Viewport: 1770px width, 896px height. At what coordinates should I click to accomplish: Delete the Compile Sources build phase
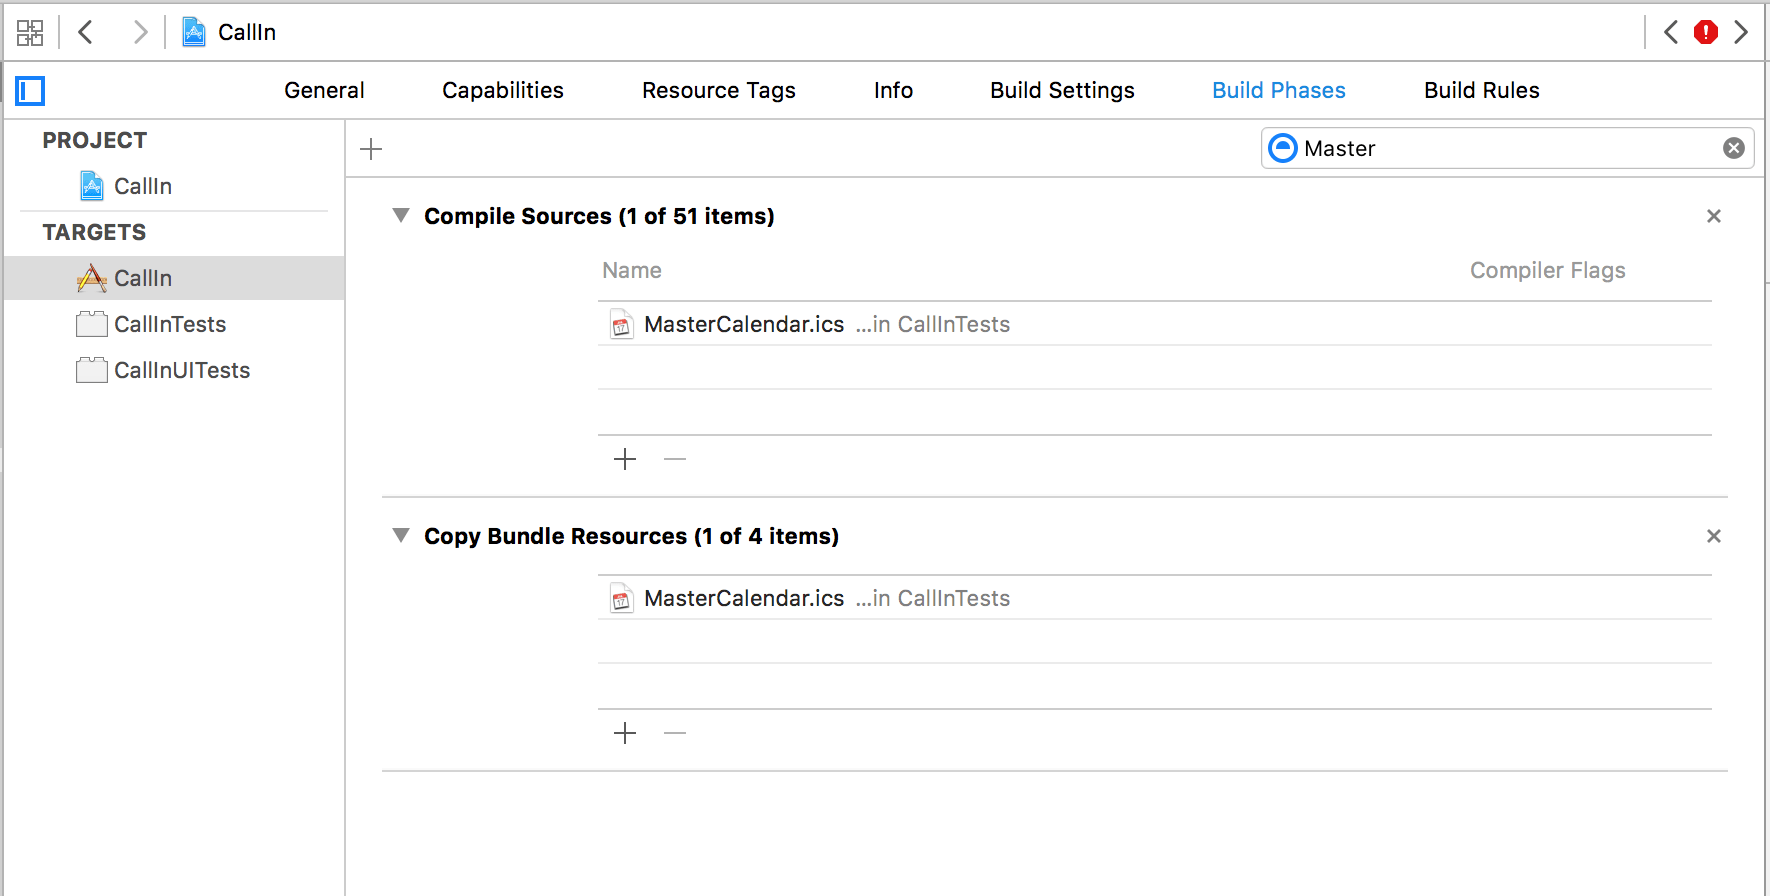click(x=1713, y=216)
